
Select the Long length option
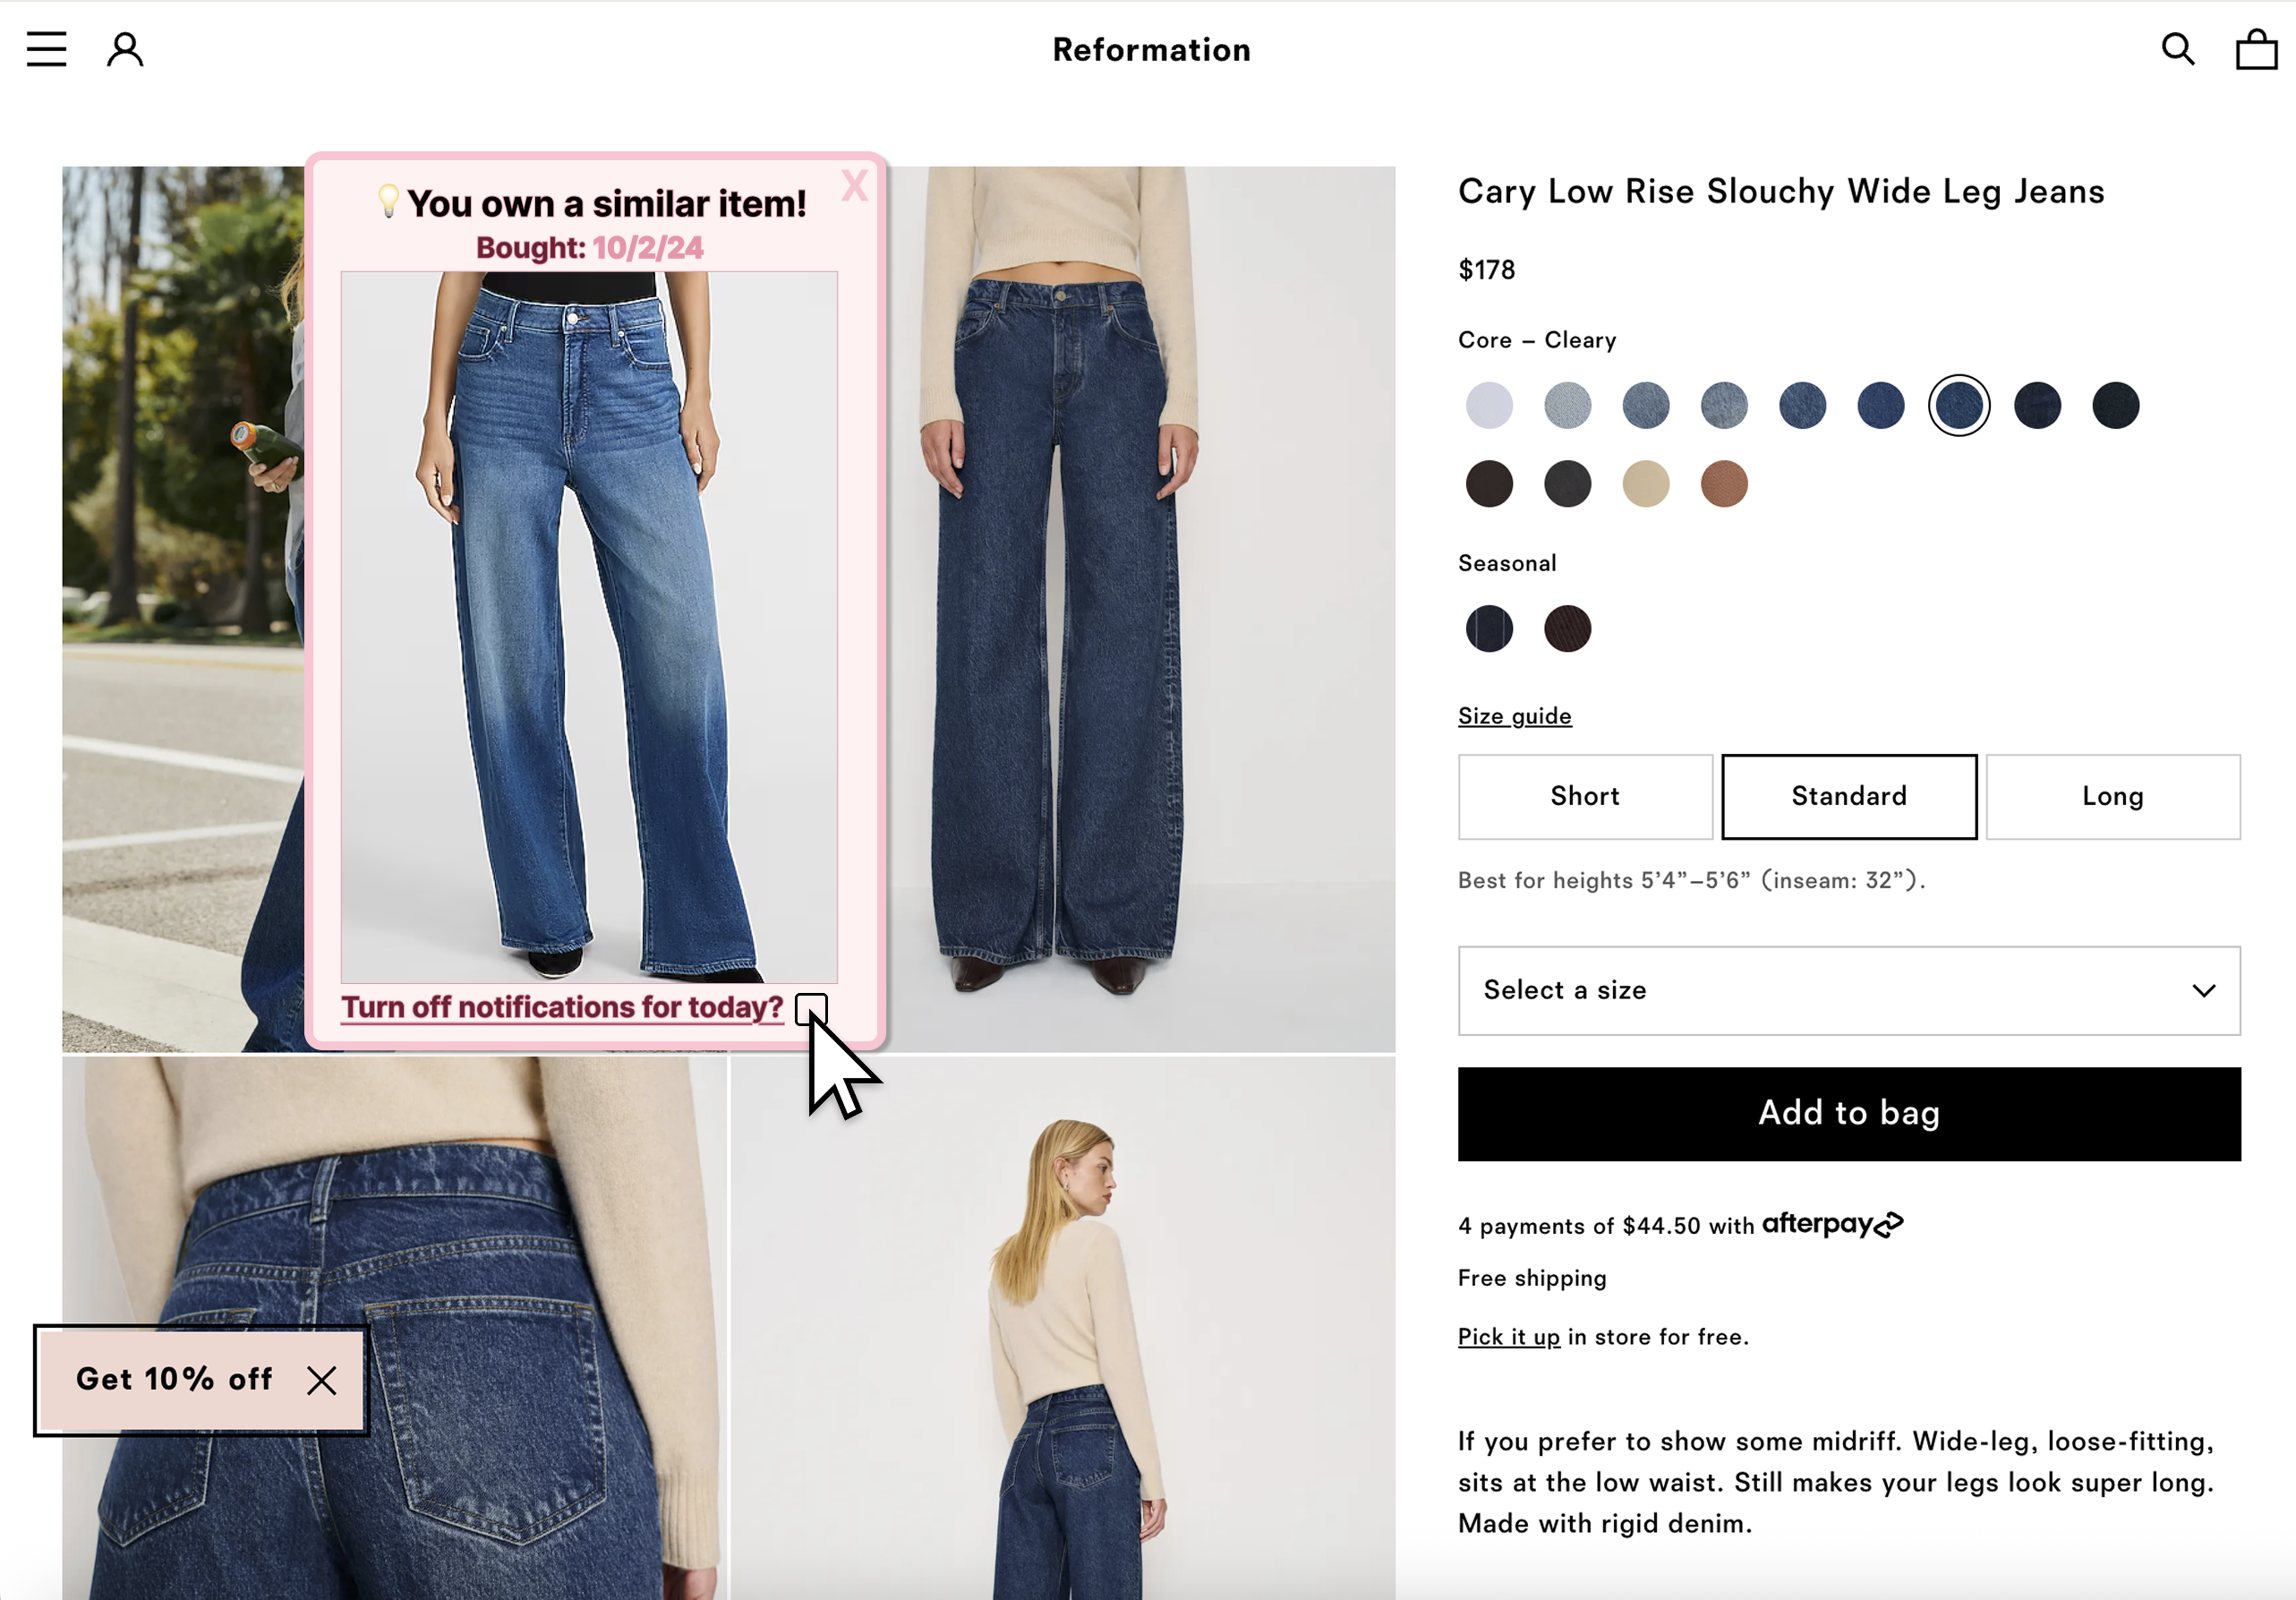tap(2113, 797)
